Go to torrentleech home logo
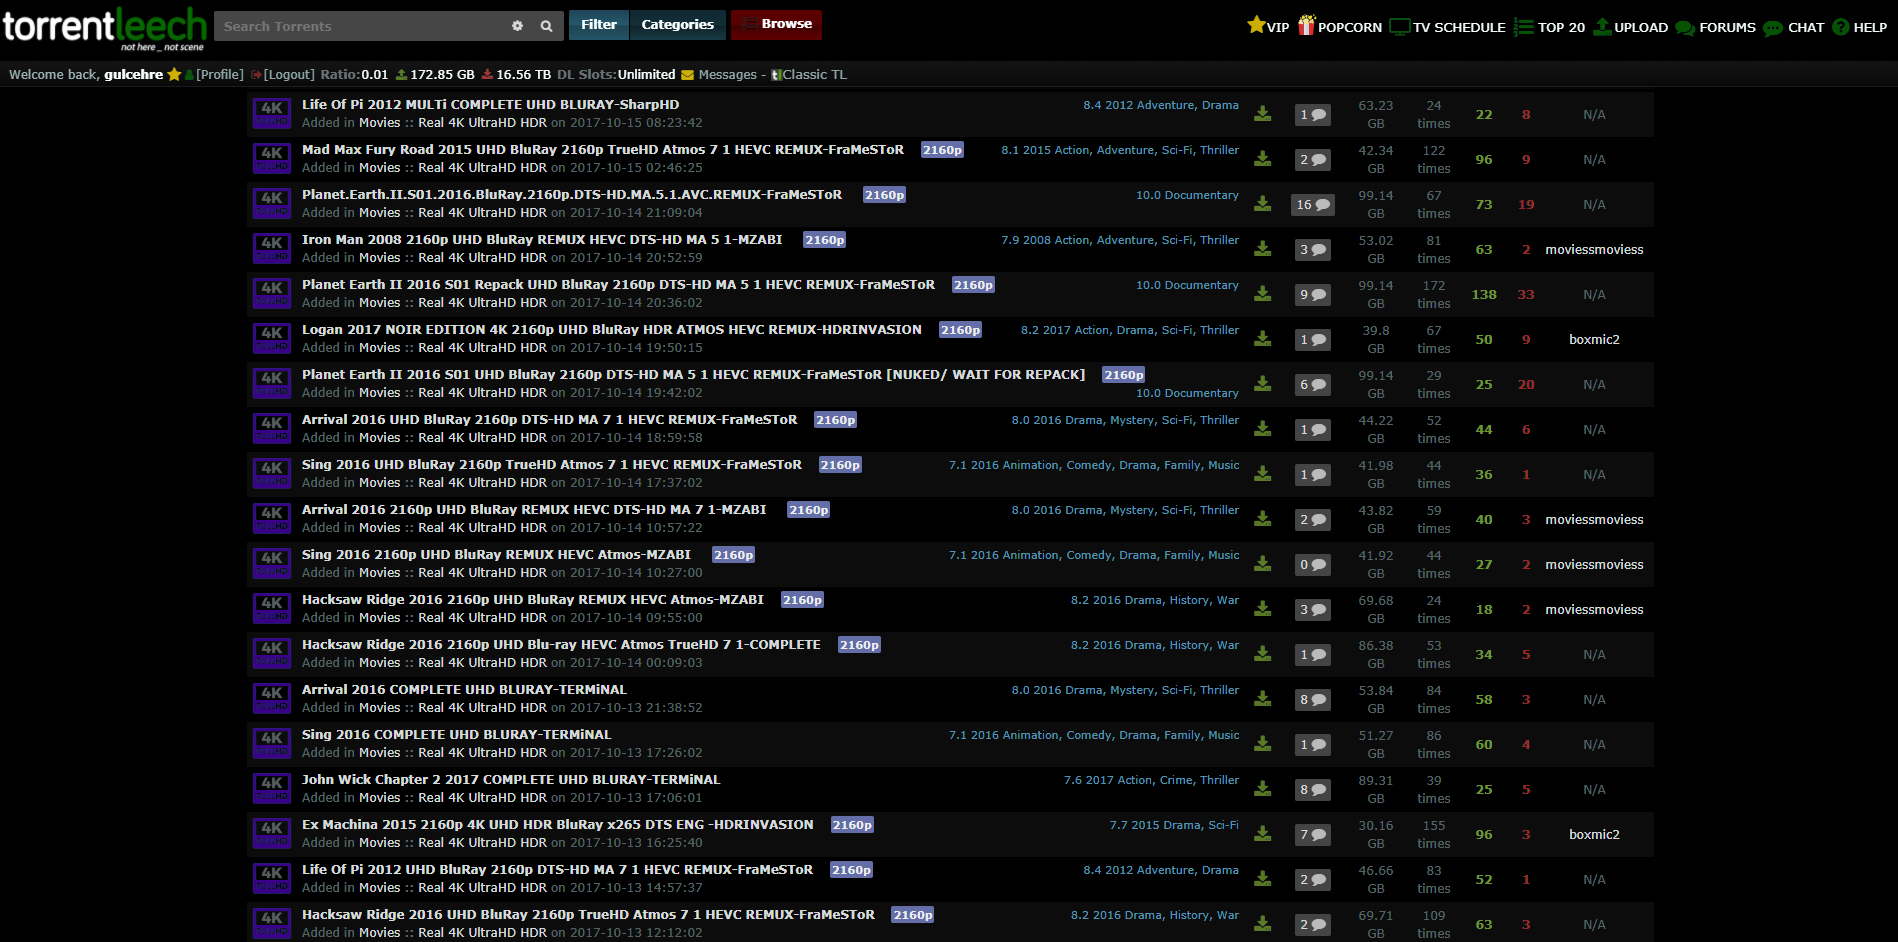This screenshot has width=1898, height=942. click(104, 27)
